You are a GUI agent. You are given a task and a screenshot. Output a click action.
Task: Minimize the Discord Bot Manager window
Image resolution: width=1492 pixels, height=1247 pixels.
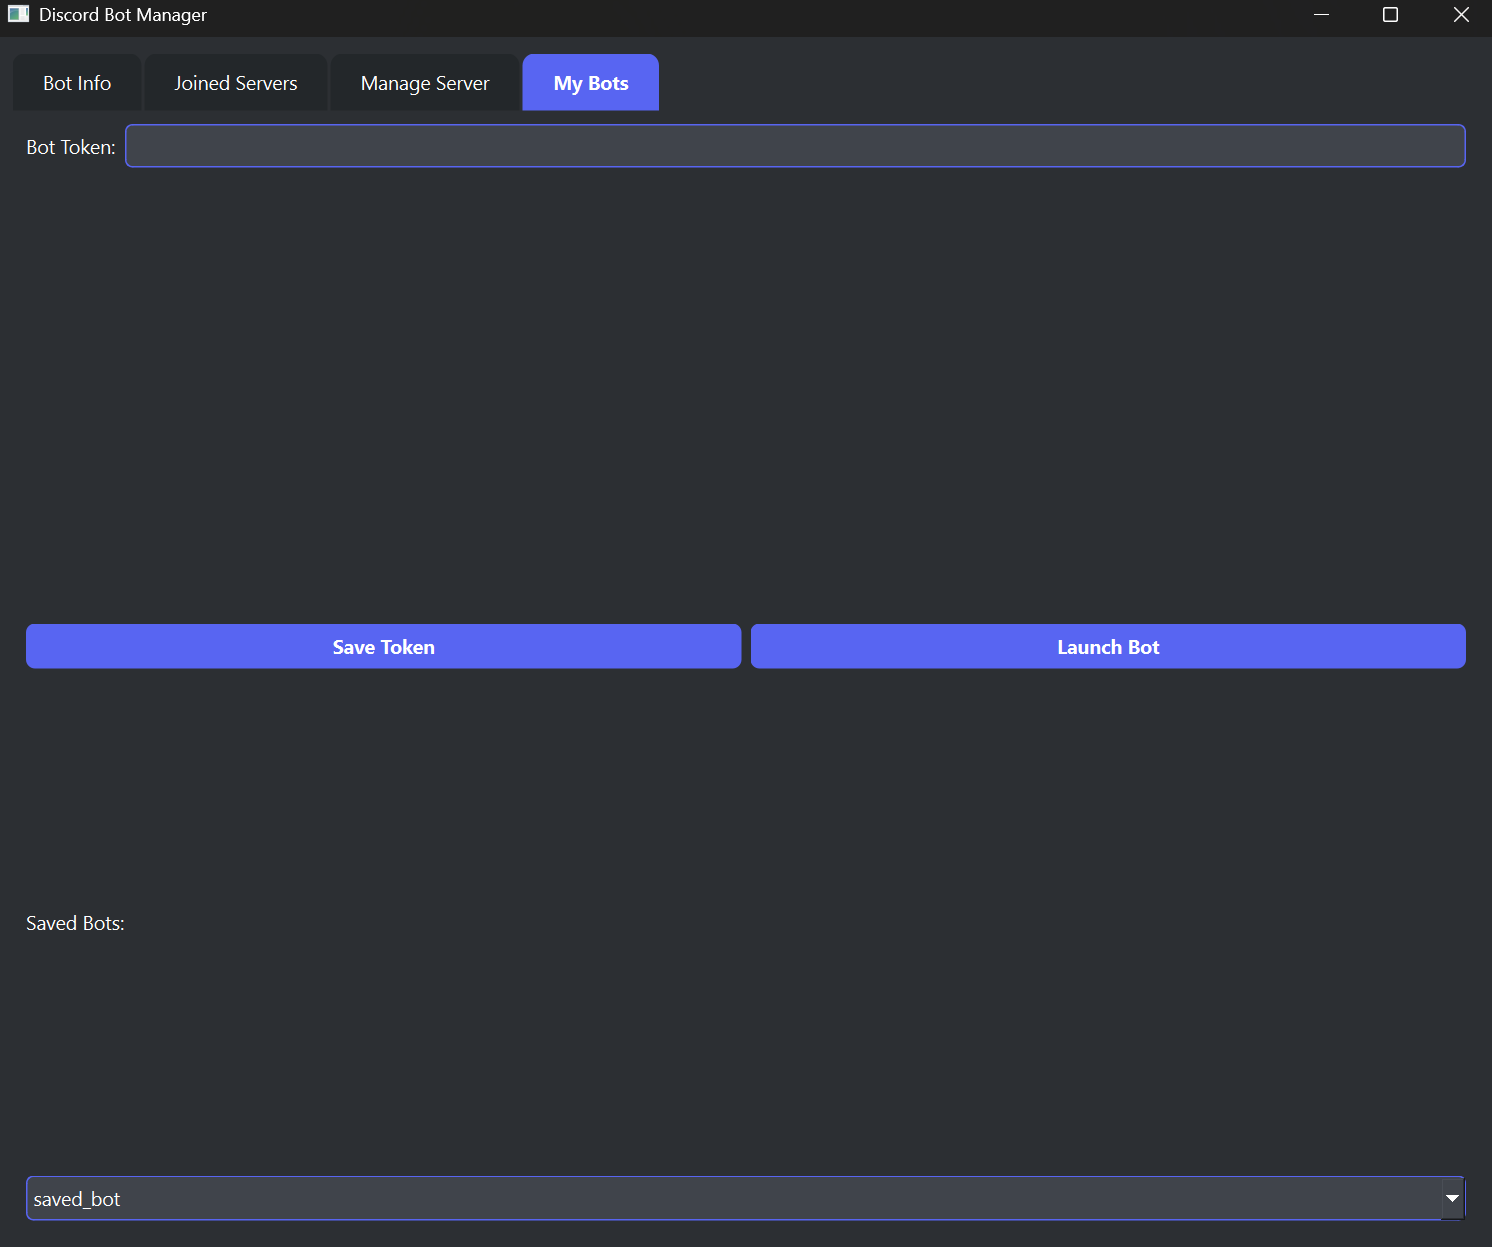point(1320,15)
